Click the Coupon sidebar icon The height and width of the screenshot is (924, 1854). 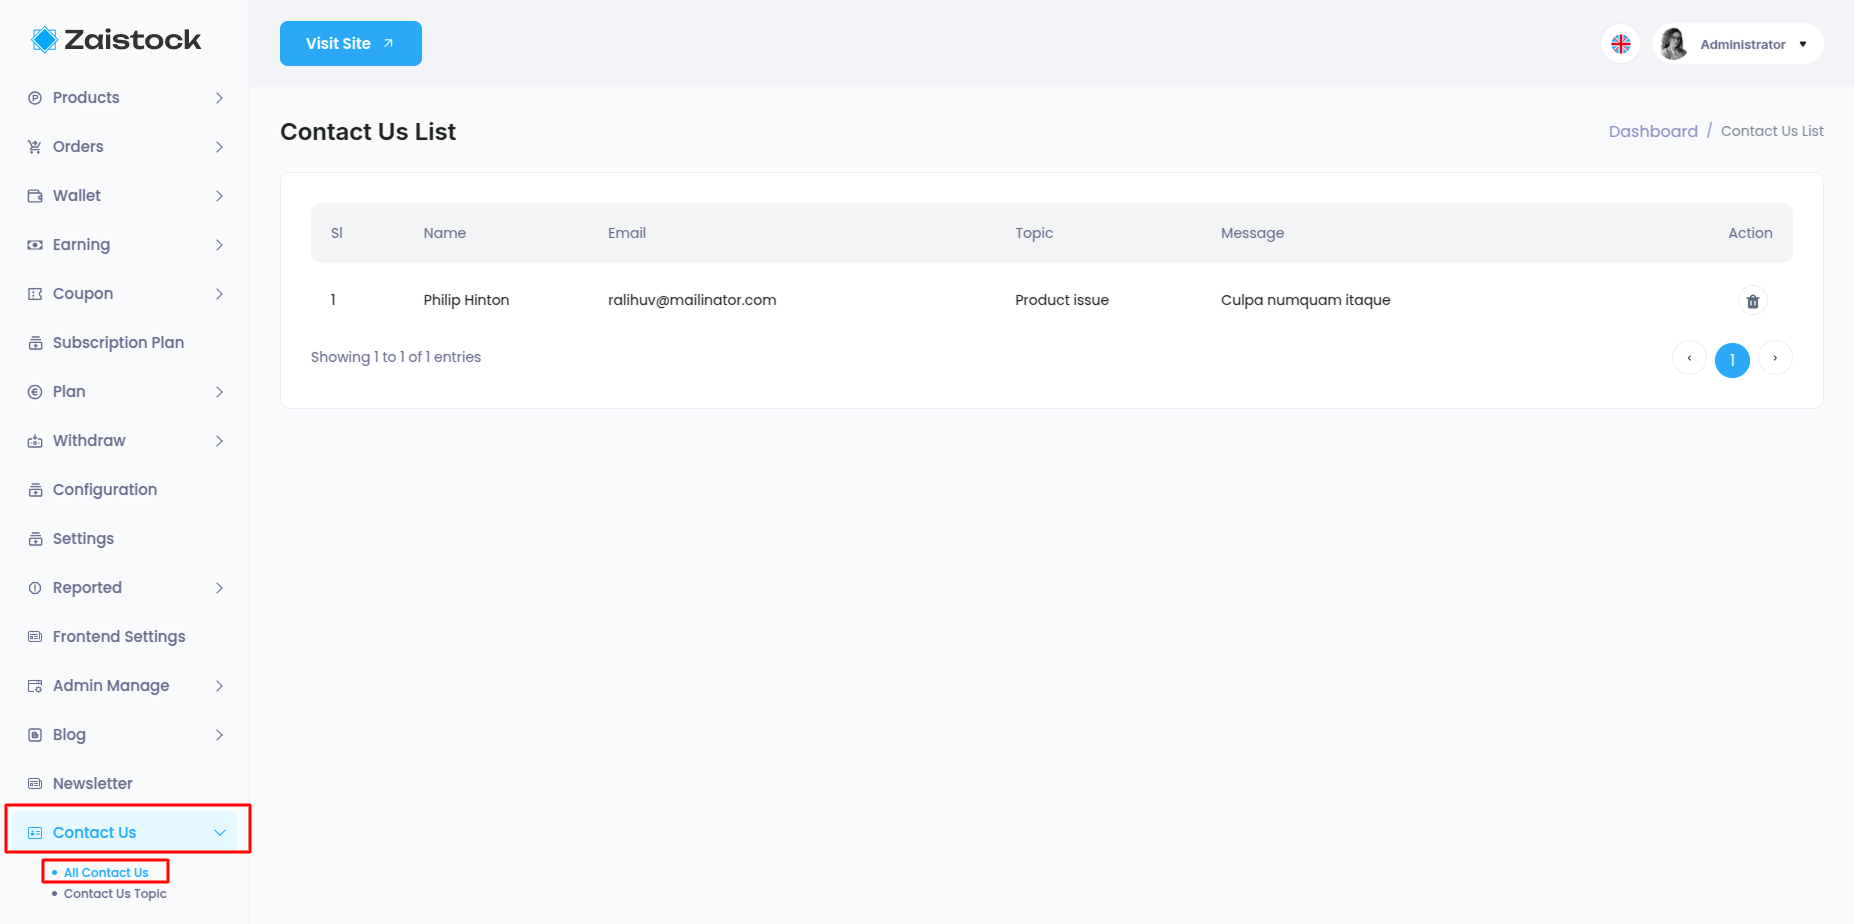pos(35,294)
